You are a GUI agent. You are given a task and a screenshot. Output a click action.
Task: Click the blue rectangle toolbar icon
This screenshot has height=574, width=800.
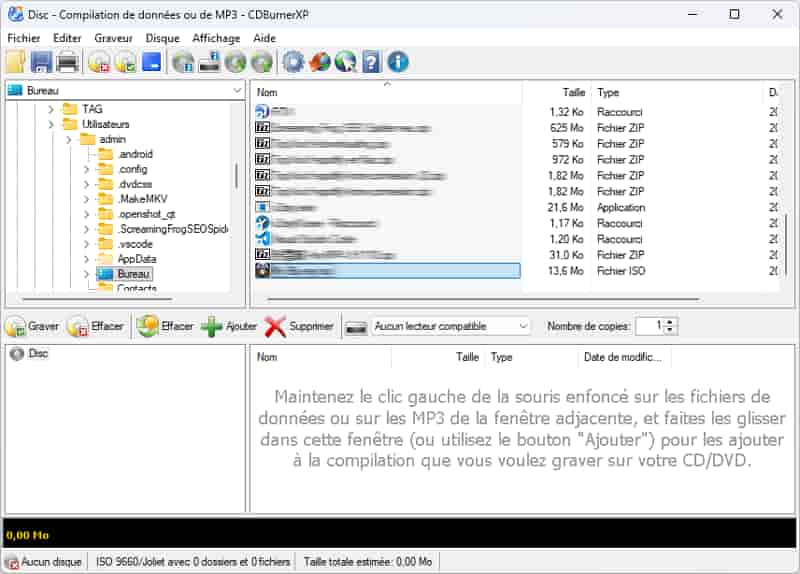click(x=152, y=62)
